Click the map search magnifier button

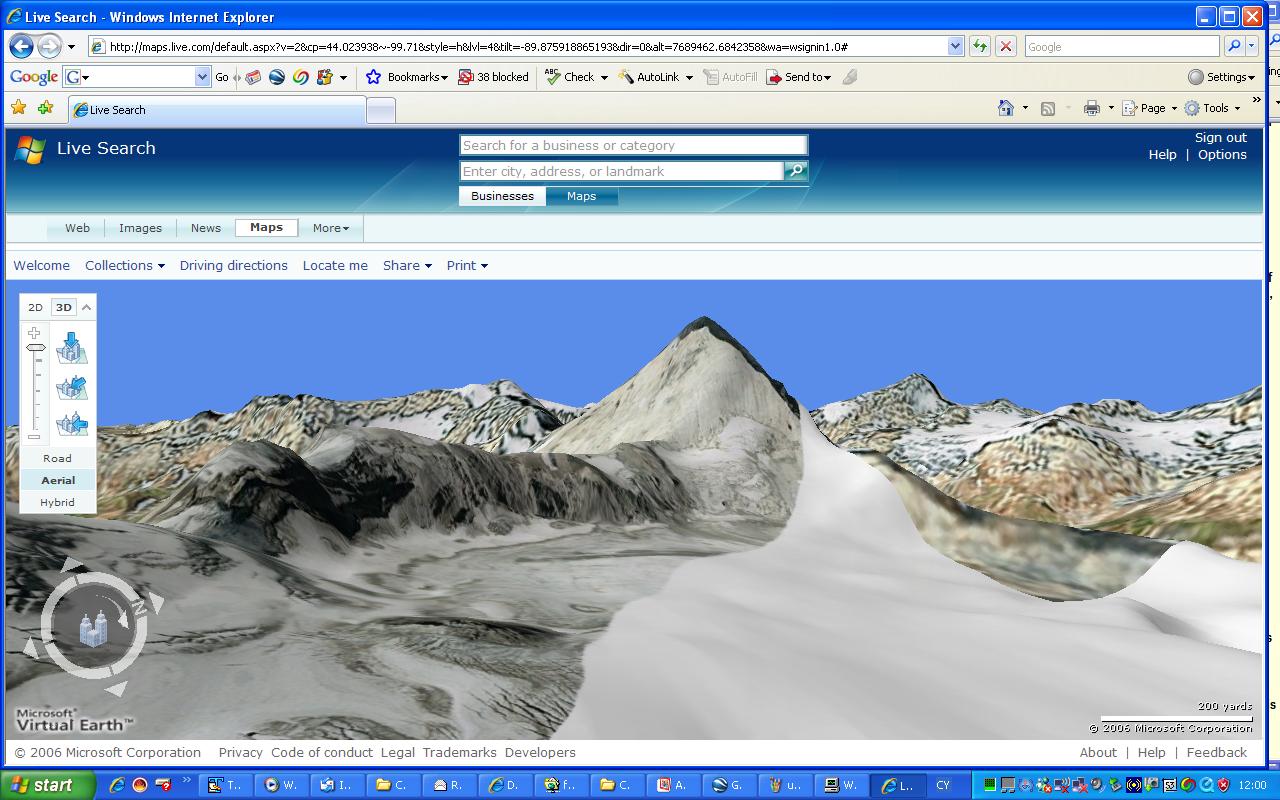[796, 171]
